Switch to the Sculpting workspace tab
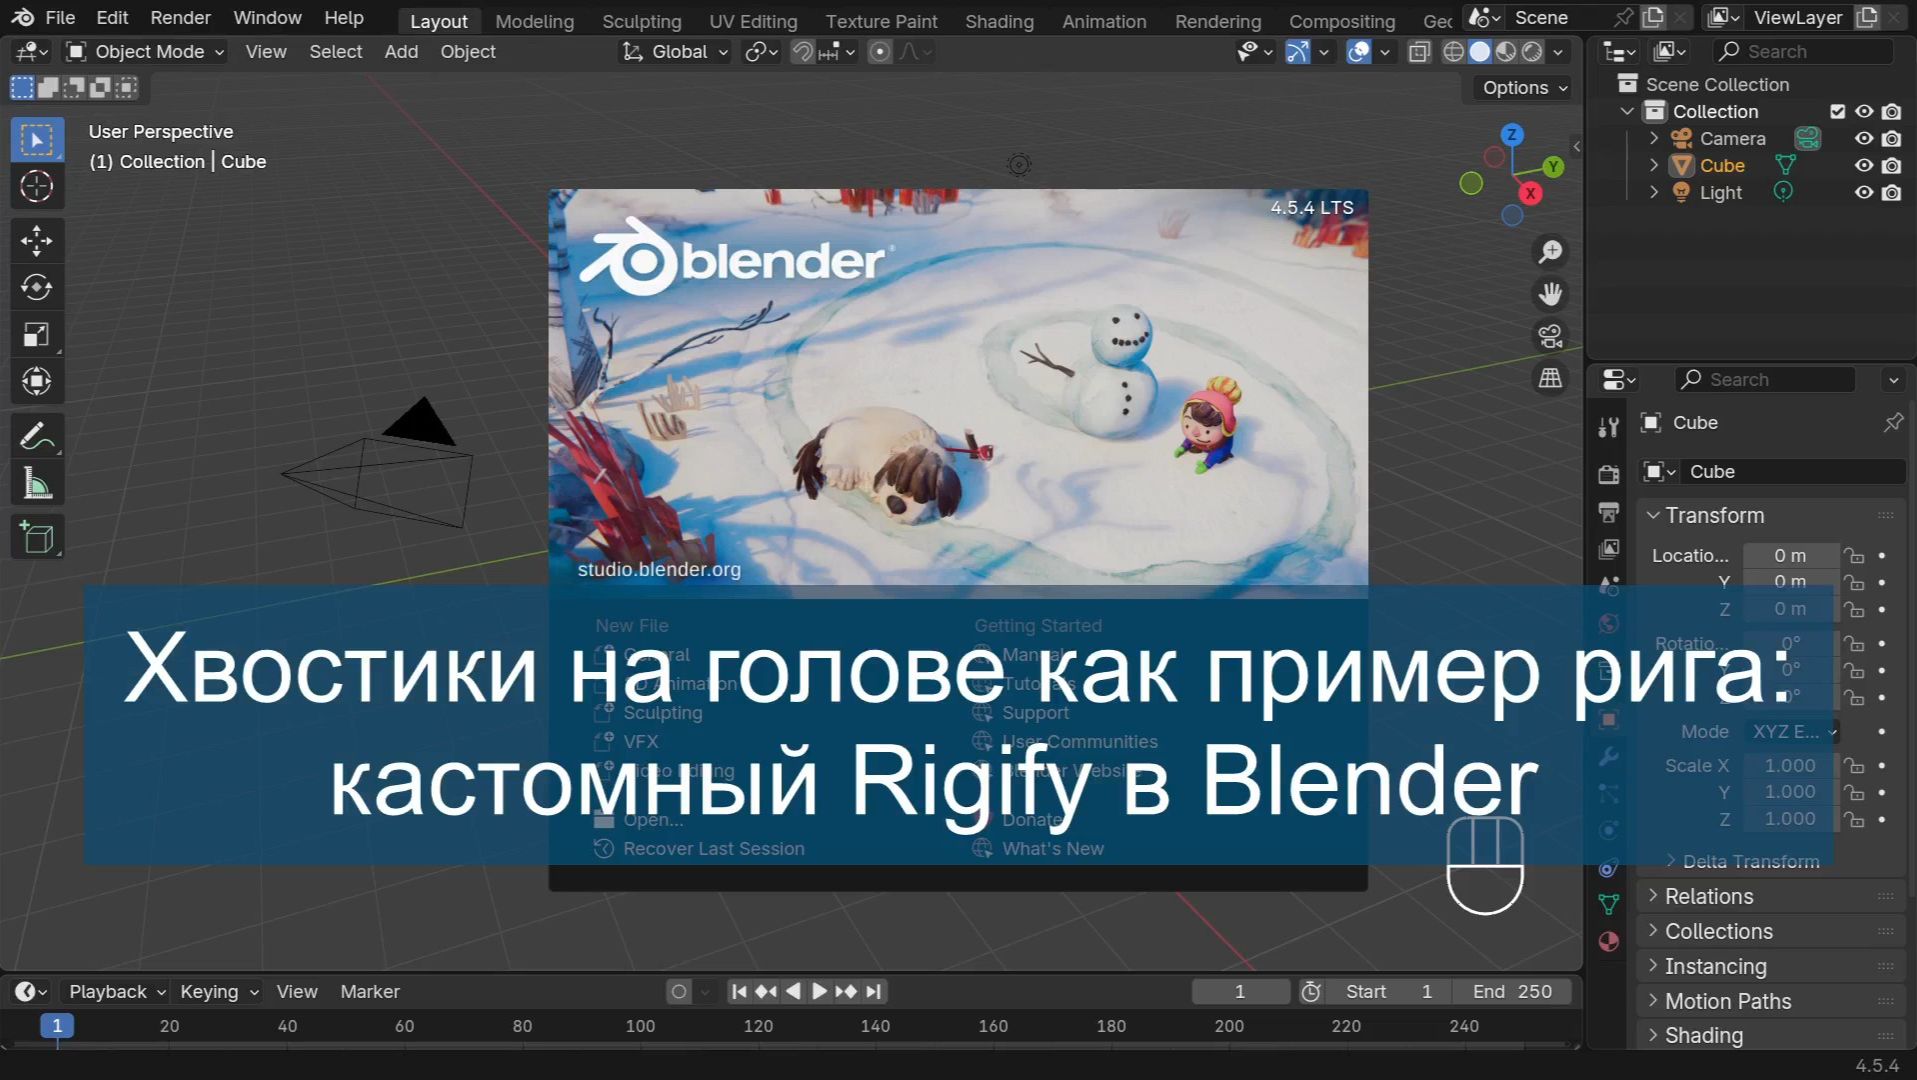The height and width of the screenshot is (1080, 1917). [641, 20]
